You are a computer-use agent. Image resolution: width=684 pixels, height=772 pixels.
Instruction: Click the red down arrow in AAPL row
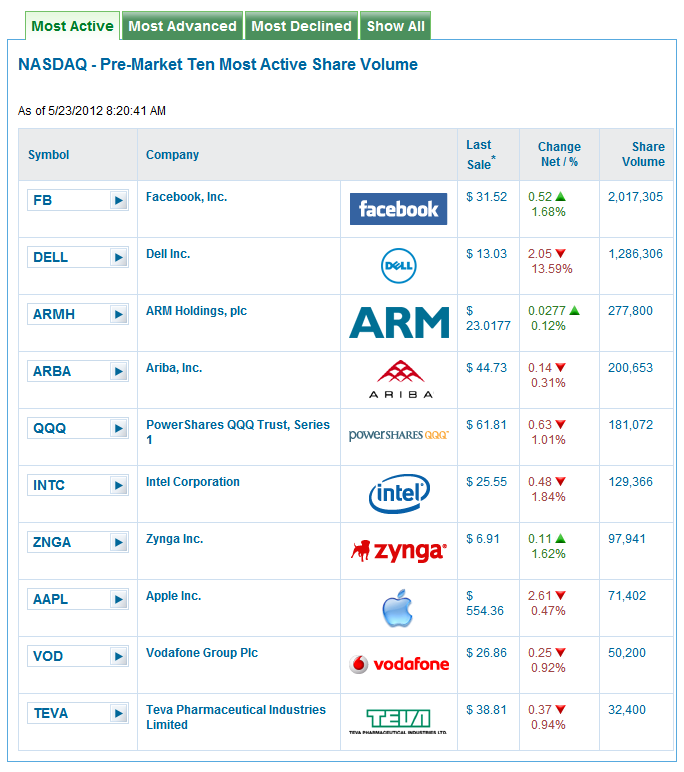tap(560, 596)
